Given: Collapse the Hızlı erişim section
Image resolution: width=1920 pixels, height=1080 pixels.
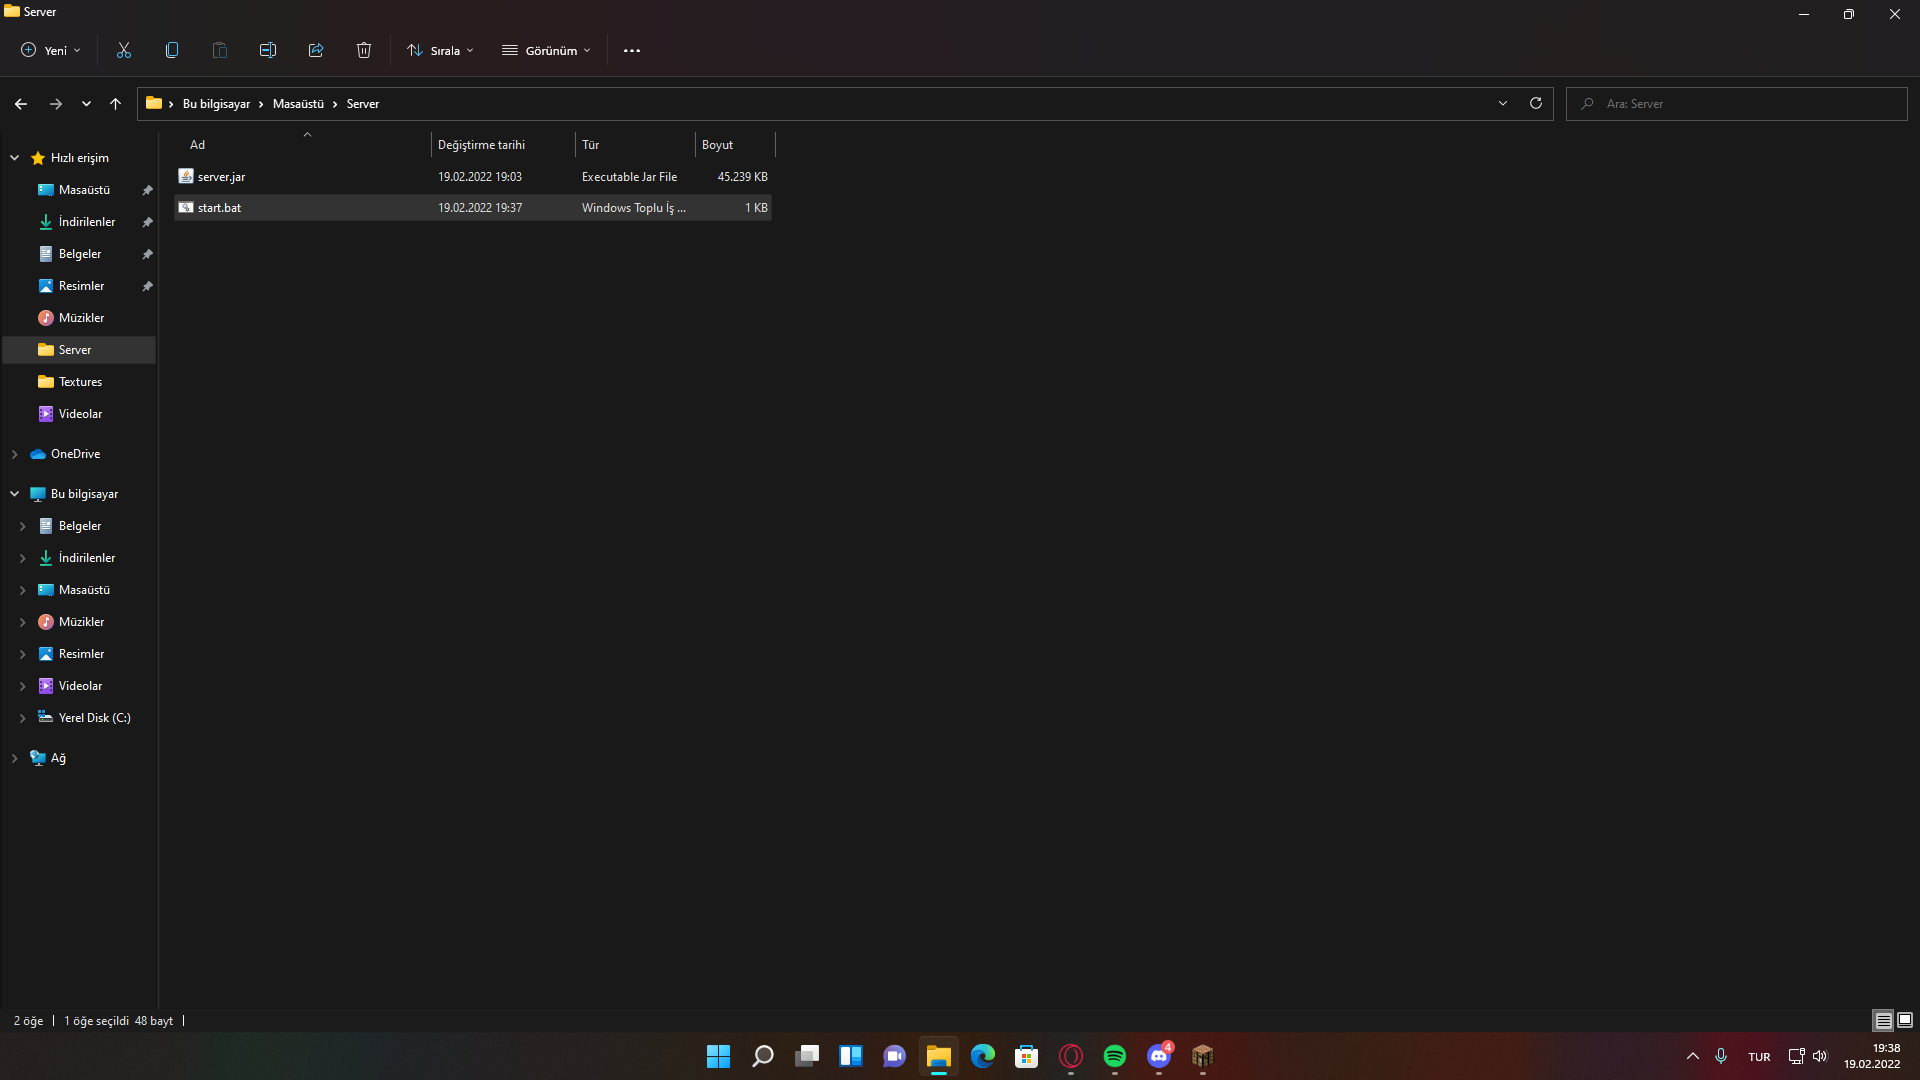Looking at the screenshot, I should pyautogui.click(x=15, y=158).
